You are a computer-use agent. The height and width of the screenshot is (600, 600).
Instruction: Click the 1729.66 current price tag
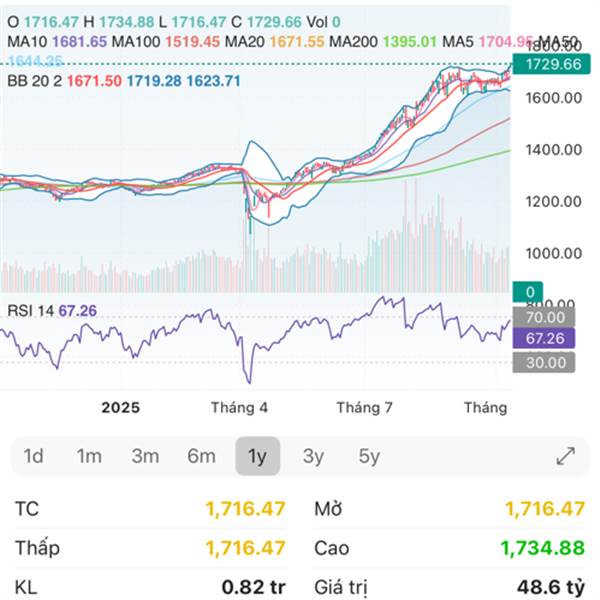tap(552, 64)
